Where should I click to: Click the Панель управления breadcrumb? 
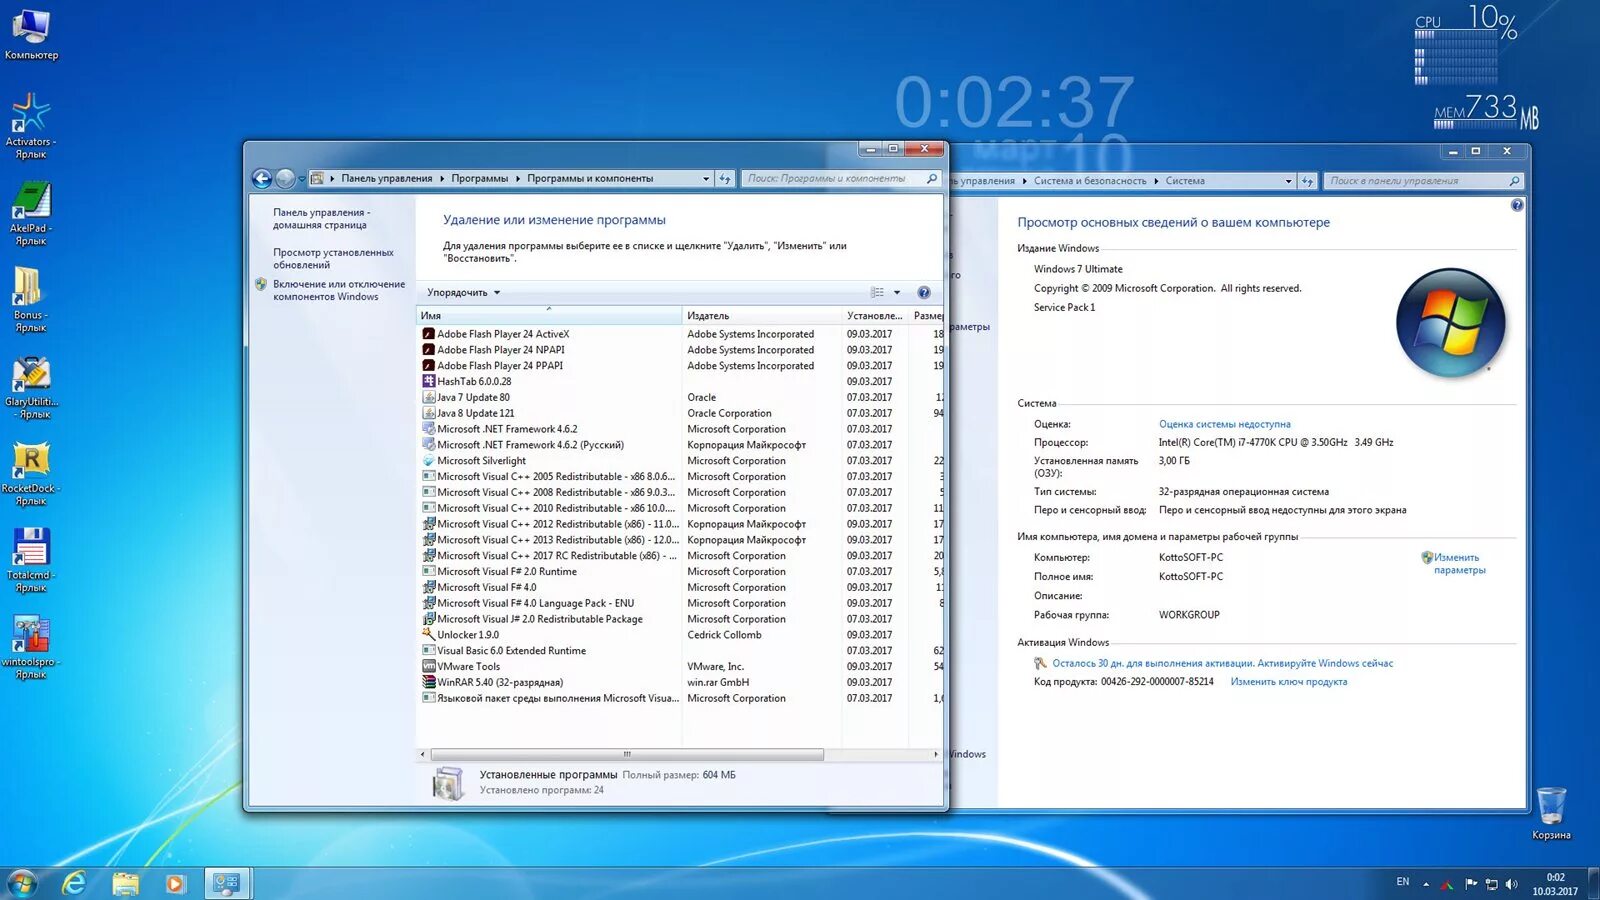click(387, 179)
